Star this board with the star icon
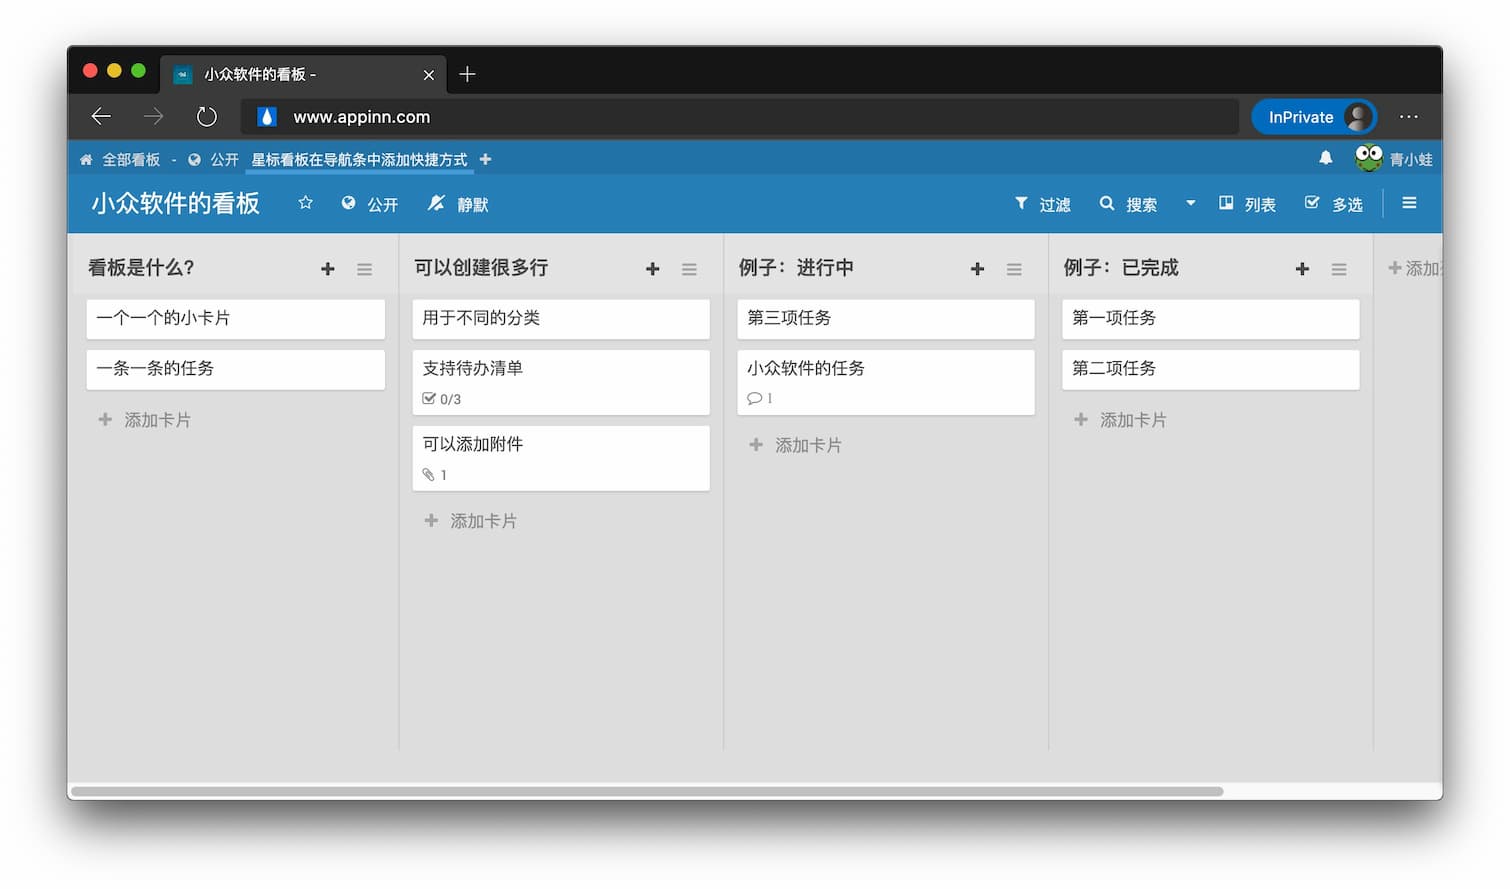 (x=306, y=203)
